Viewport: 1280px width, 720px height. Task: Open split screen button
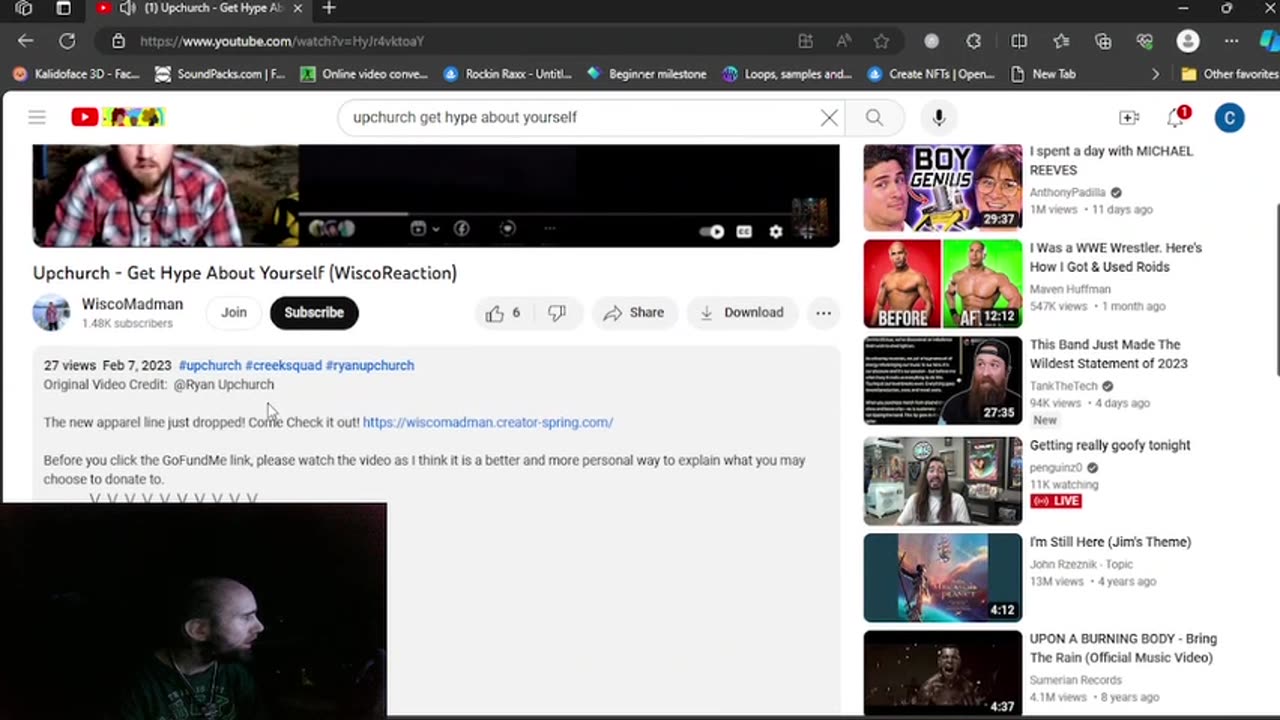(x=1019, y=41)
